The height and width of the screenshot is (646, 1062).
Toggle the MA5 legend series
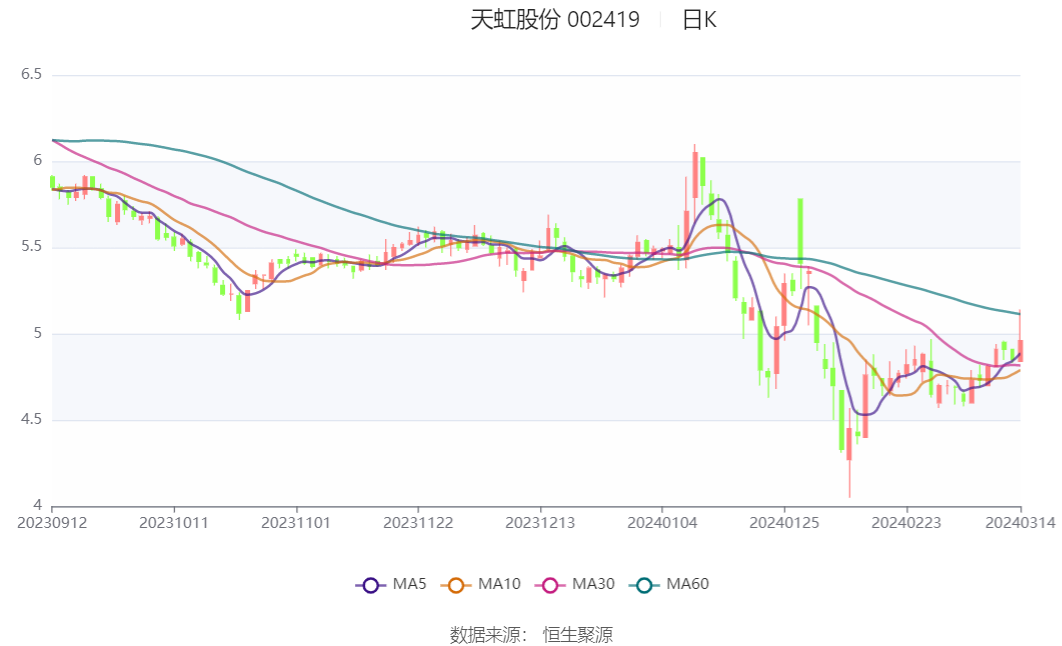click(391, 584)
